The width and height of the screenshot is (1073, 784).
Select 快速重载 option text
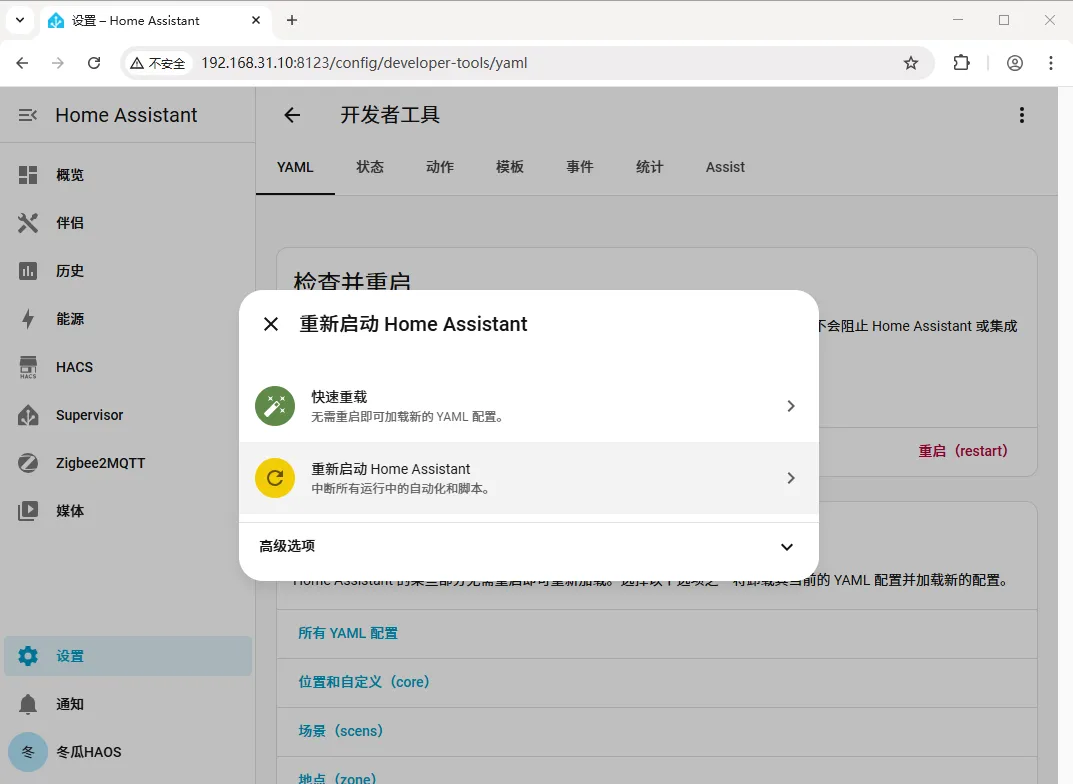pyautogui.click(x=339, y=397)
